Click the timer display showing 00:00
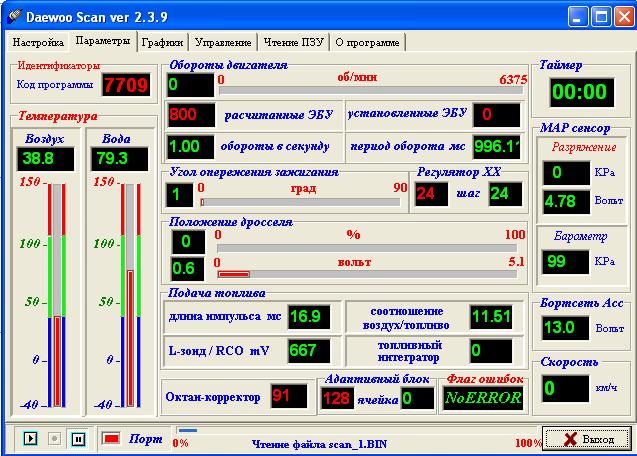 pyautogui.click(x=580, y=93)
